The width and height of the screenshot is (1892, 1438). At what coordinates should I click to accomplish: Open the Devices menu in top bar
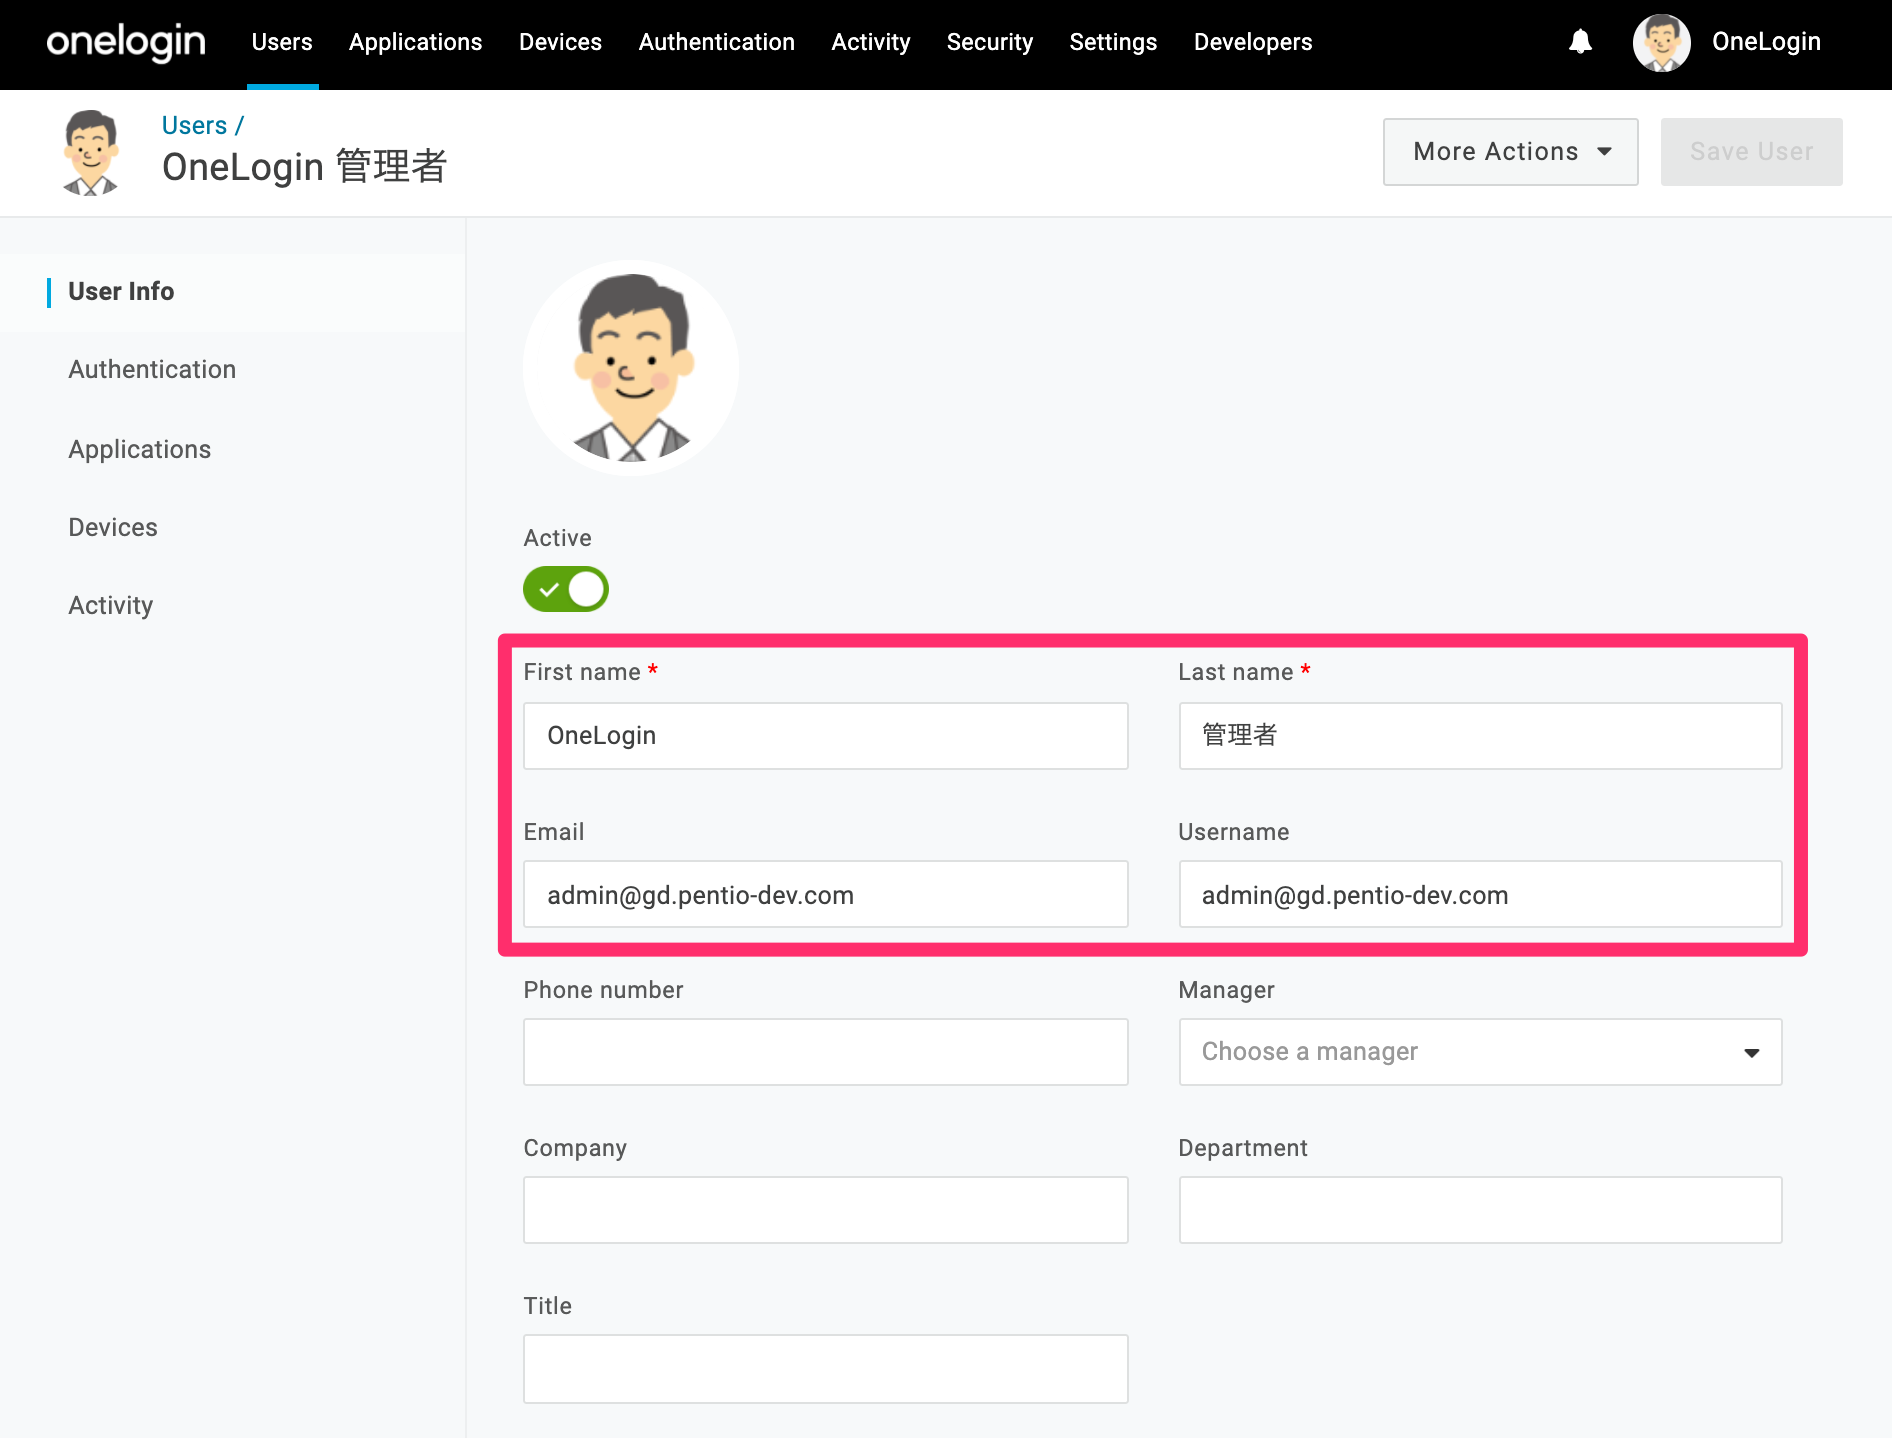pos(560,42)
